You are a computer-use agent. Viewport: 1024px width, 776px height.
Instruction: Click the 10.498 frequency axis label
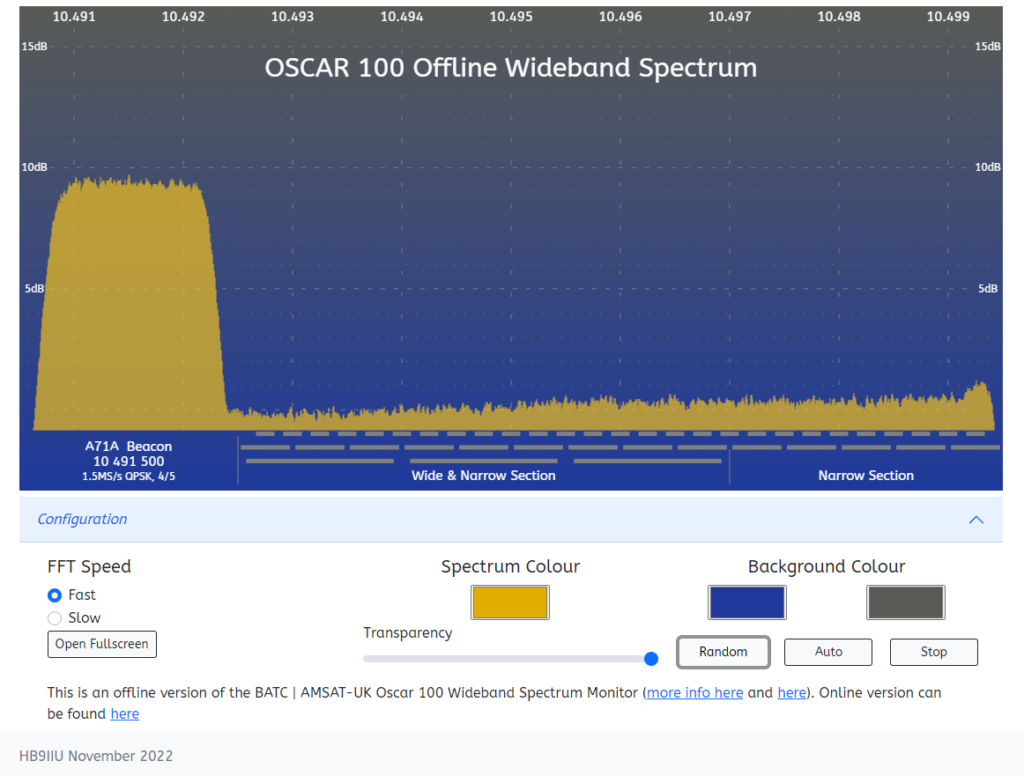[839, 16]
